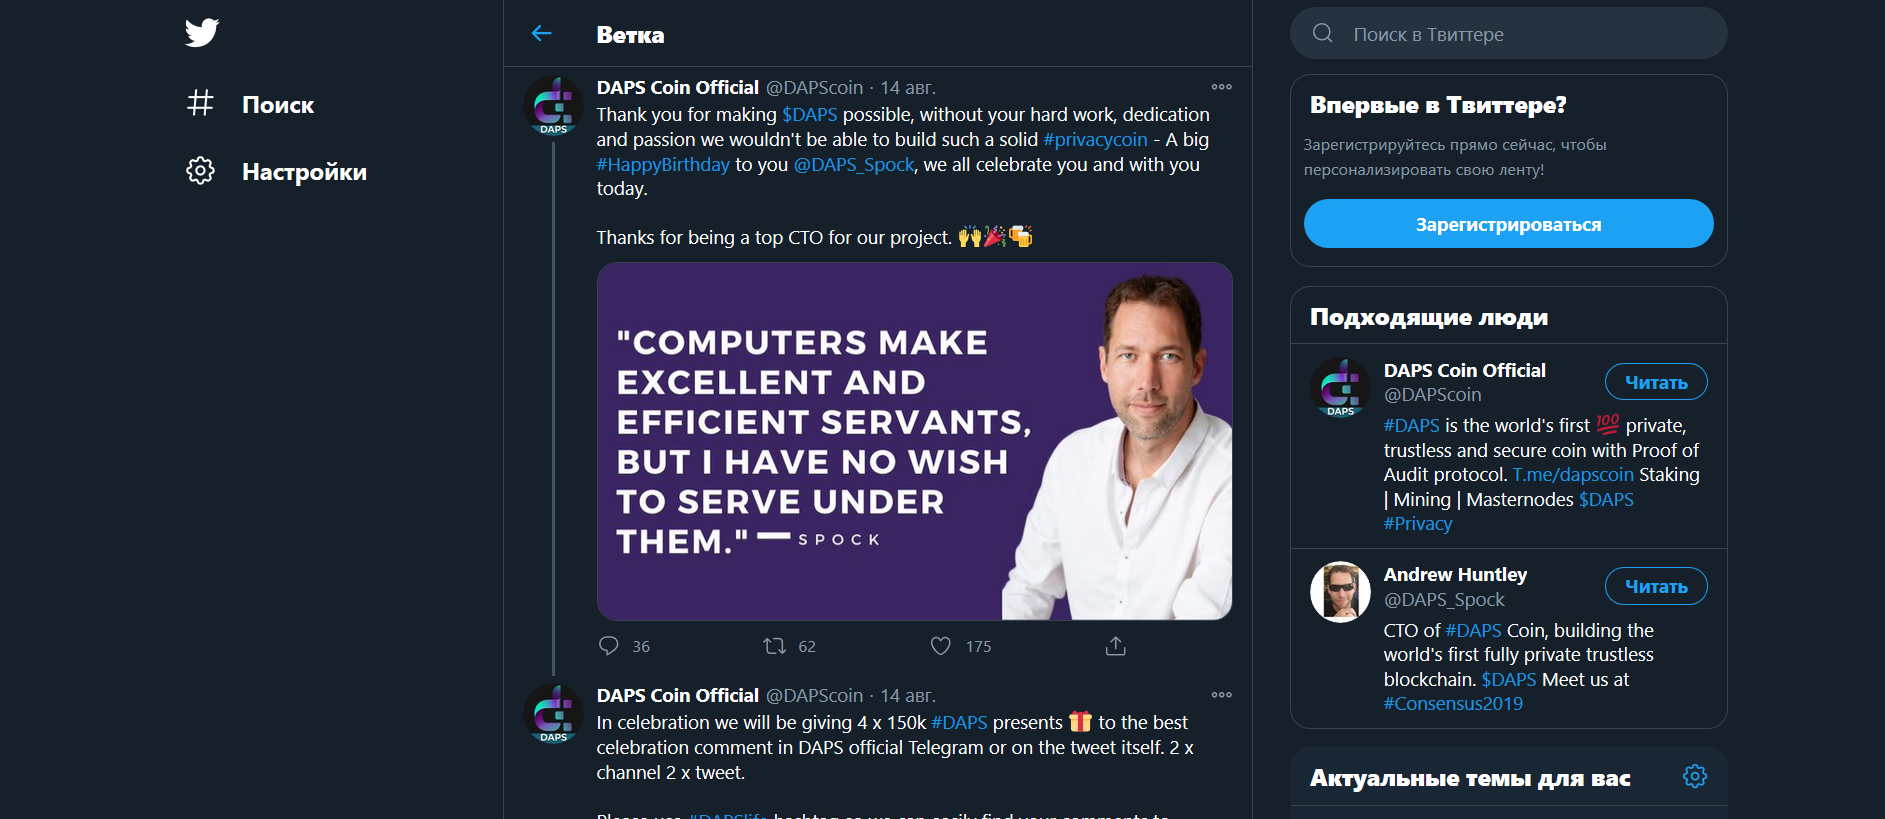Screen dimensions: 1885x819
Task: Focus the Поиск в Твиттере search field
Action: [x=1508, y=33]
